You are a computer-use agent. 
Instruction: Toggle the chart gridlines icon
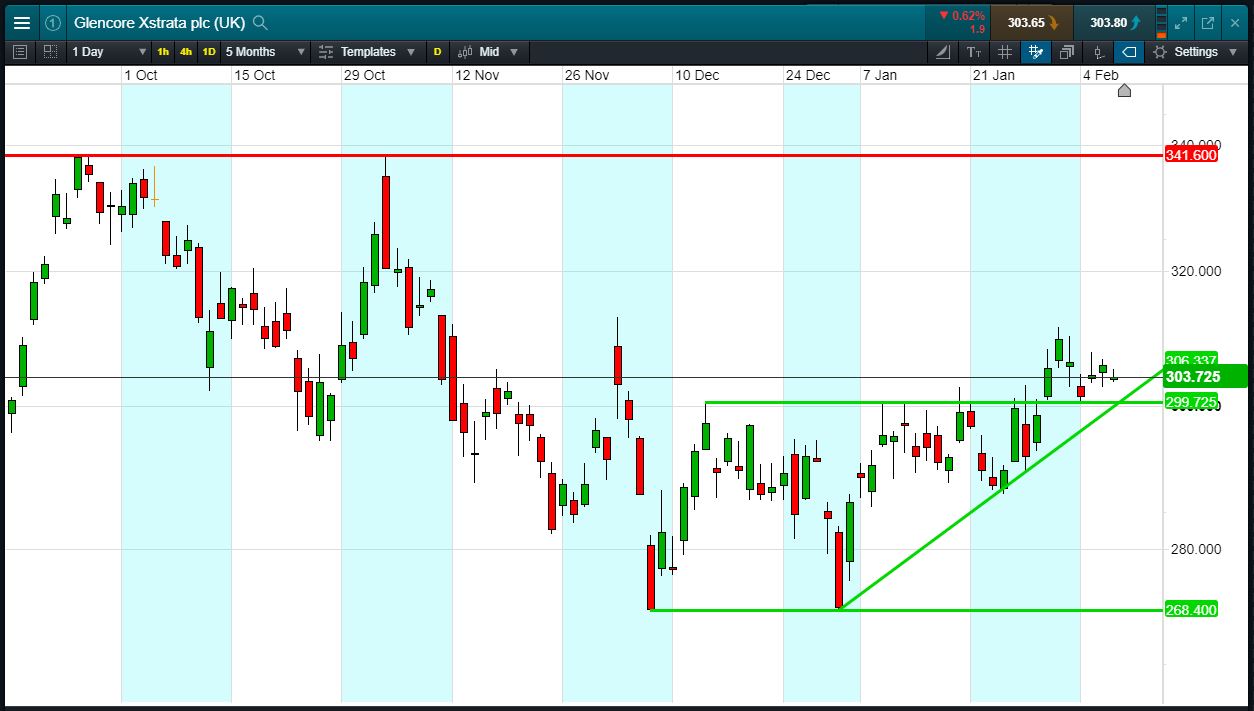1005,51
